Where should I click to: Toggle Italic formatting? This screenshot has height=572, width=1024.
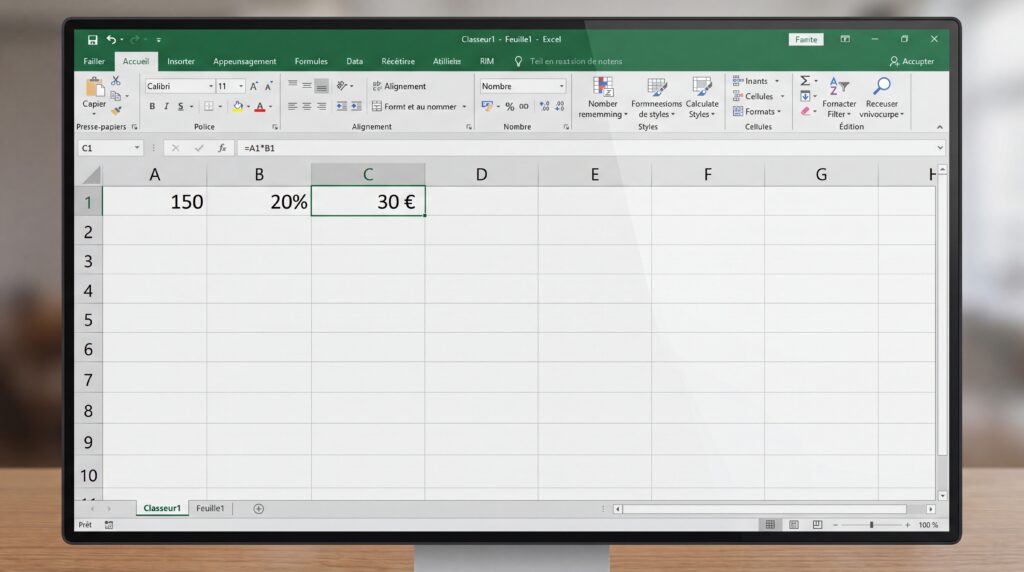(x=167, y=106)
